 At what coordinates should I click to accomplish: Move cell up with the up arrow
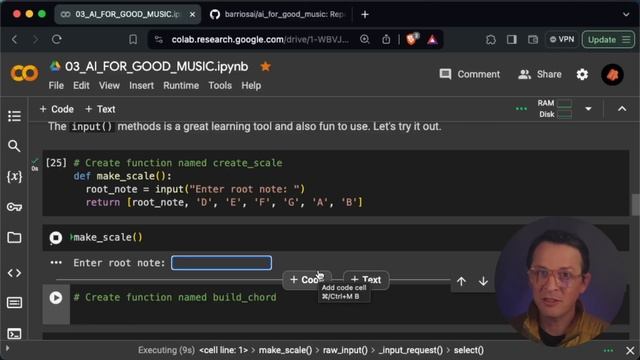point(461,281)
